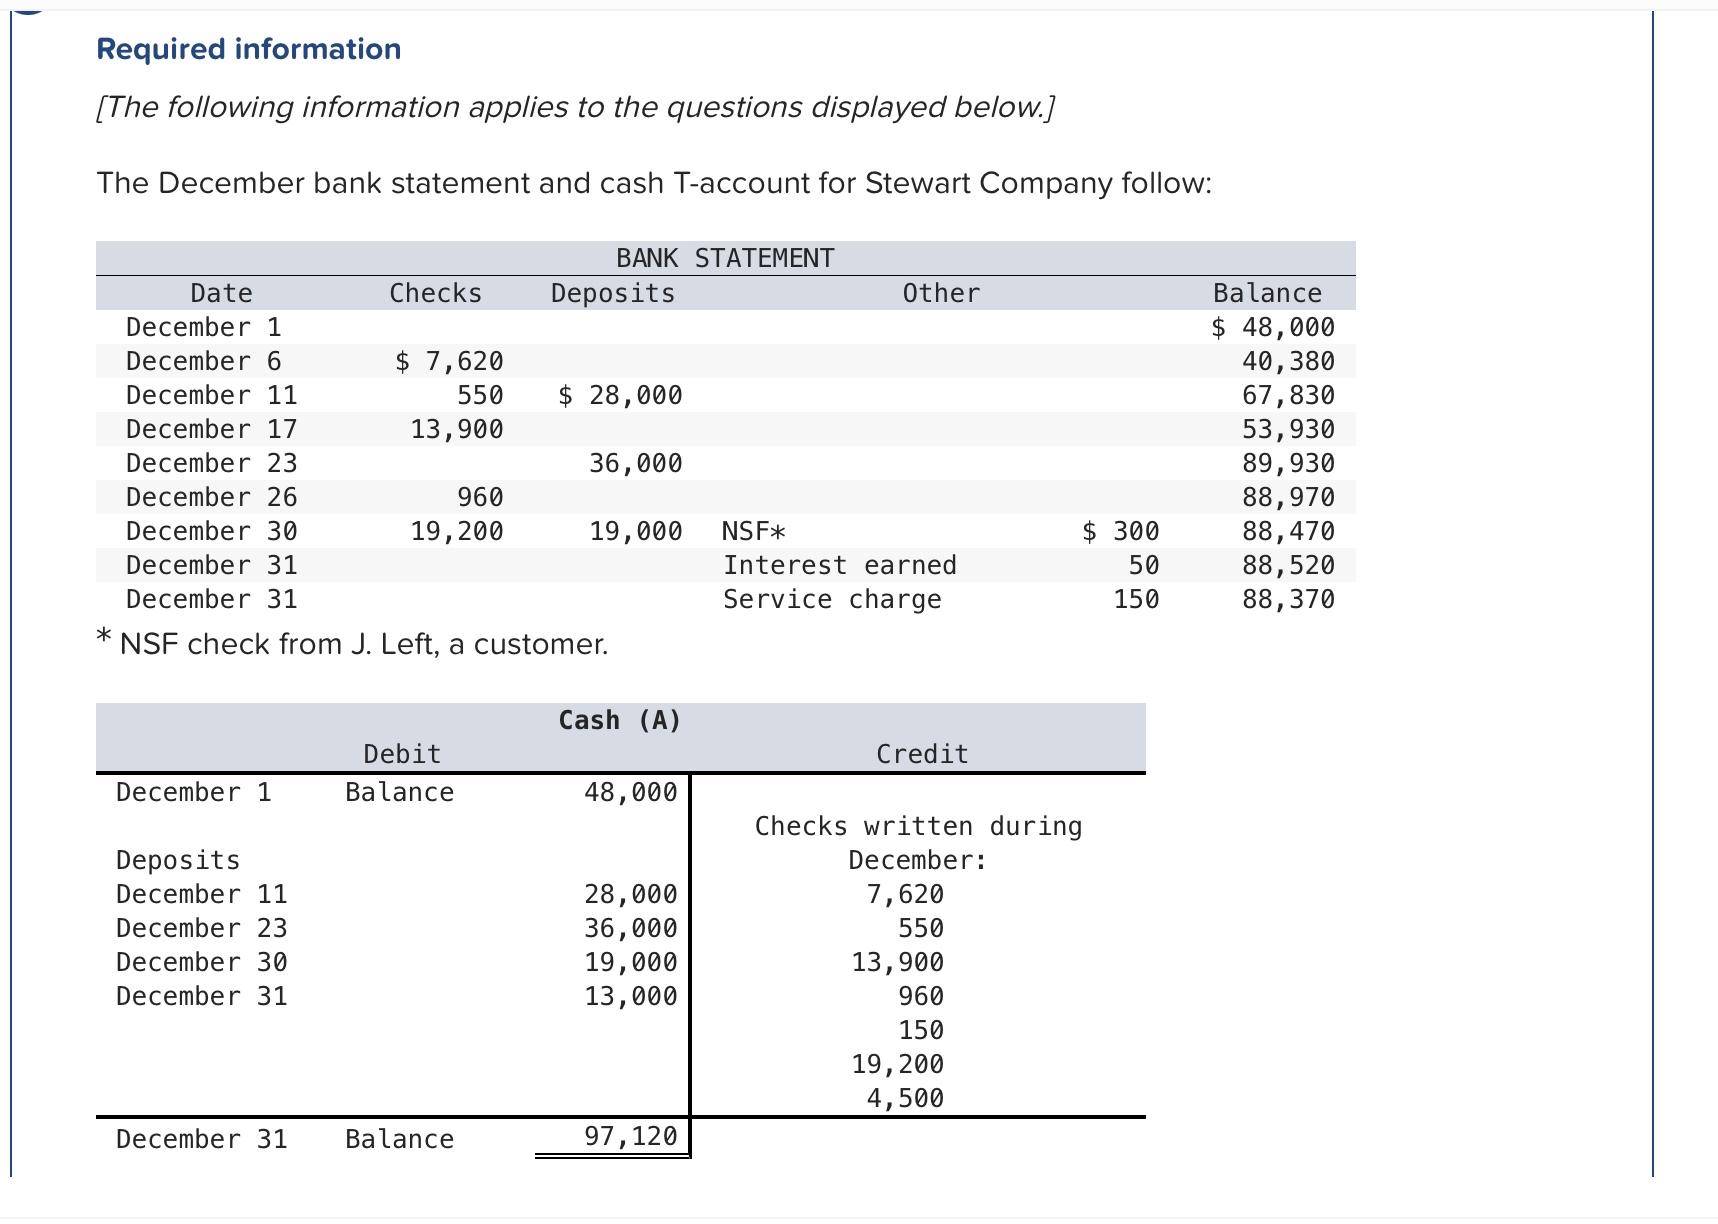Screen dimensions: 1718x1224
Task: Select the 13,000 December 31 deposit
Action: click(x=631, y=996)
